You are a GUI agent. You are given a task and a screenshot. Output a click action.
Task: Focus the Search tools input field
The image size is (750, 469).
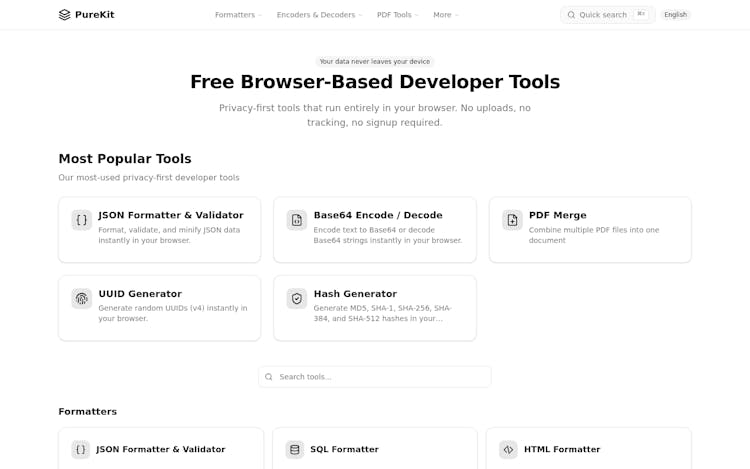pyautogui.click(x=380, y=377)
